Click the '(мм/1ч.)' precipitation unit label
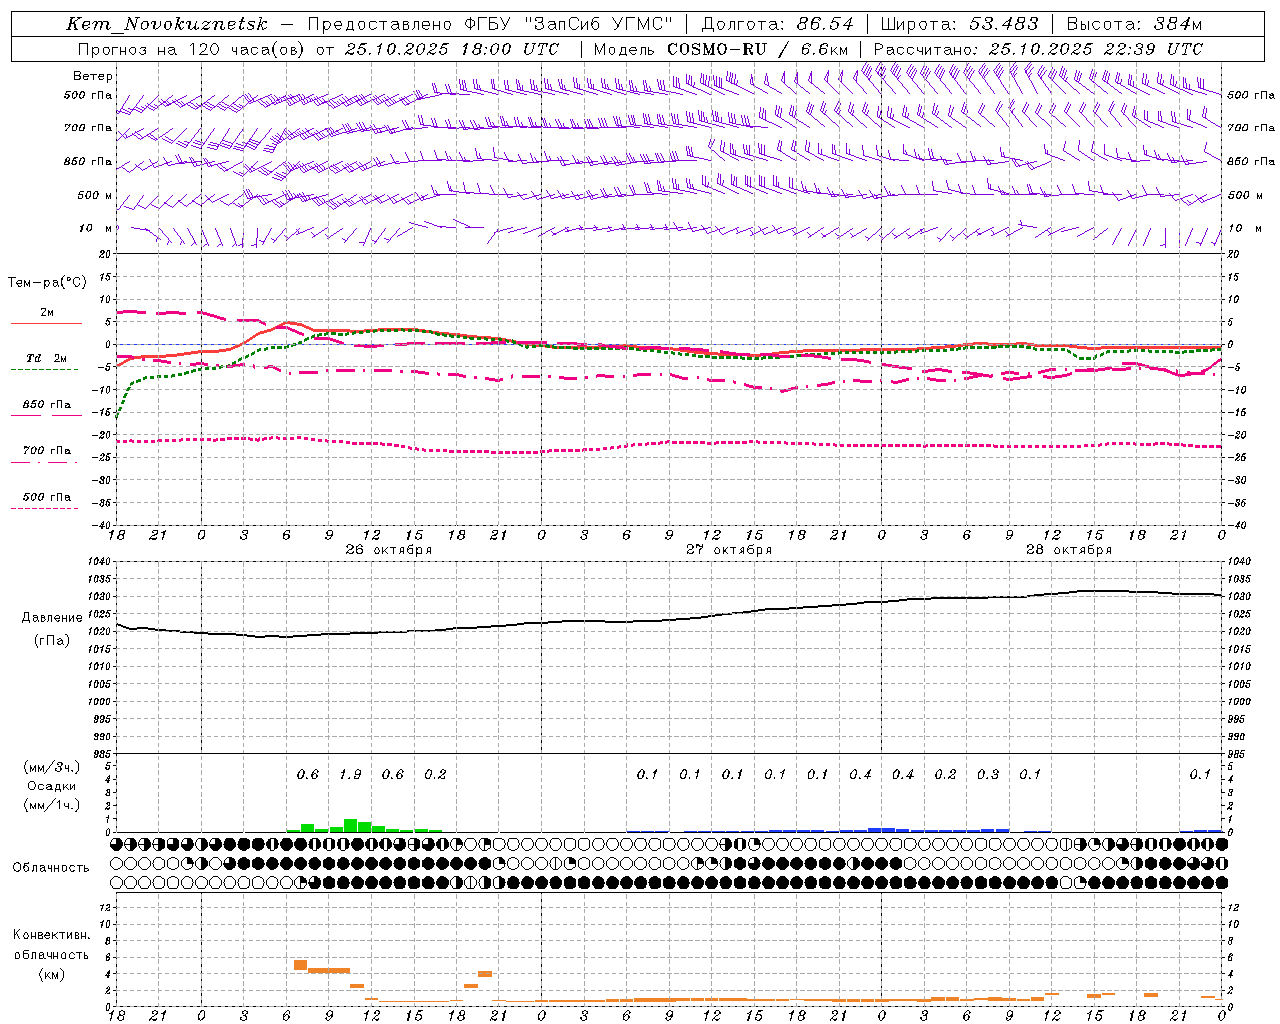1280x1024 pixels. click(x=52, y=805)
